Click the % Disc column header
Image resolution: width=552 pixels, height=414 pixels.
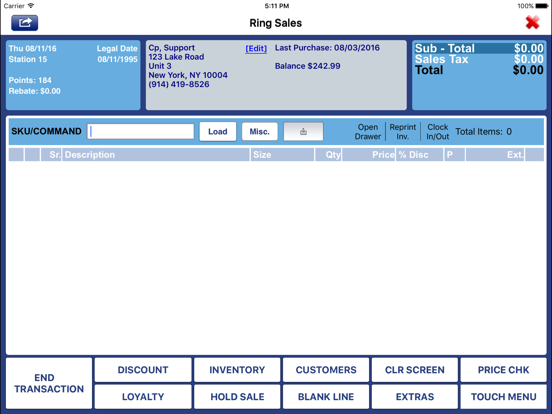(x=420, y=155)
